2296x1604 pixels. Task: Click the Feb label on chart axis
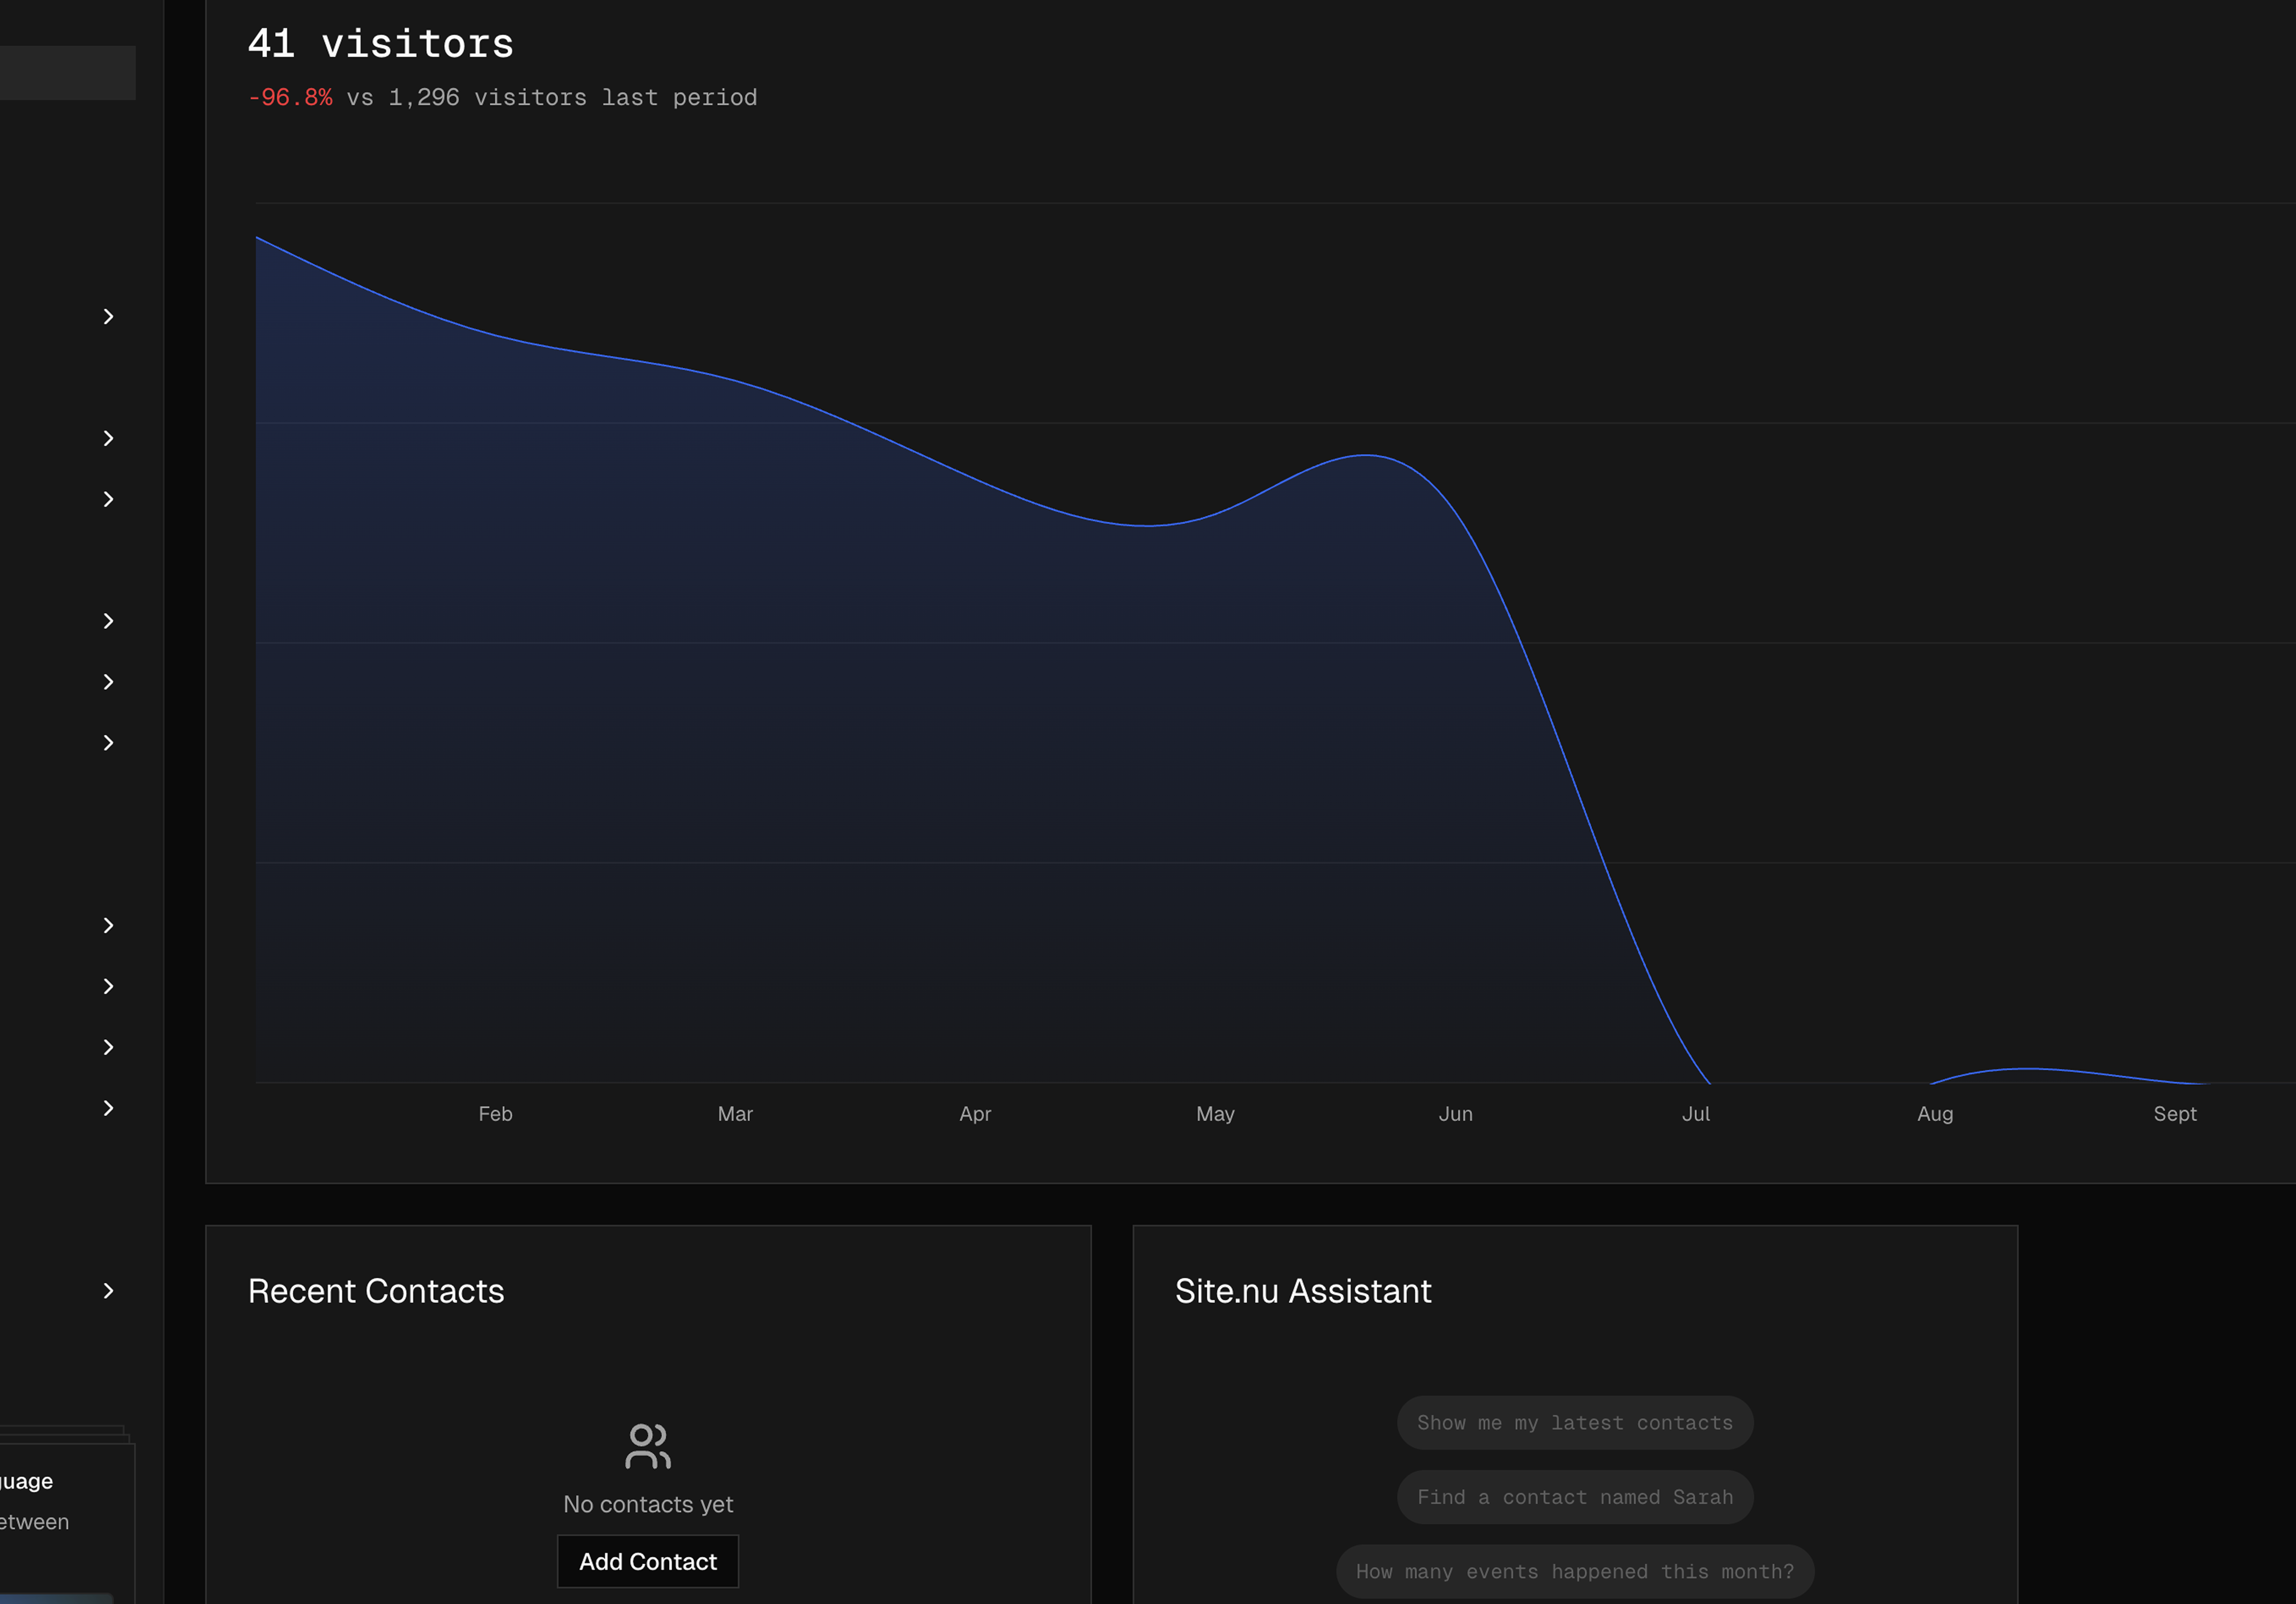click(495, 1114)
